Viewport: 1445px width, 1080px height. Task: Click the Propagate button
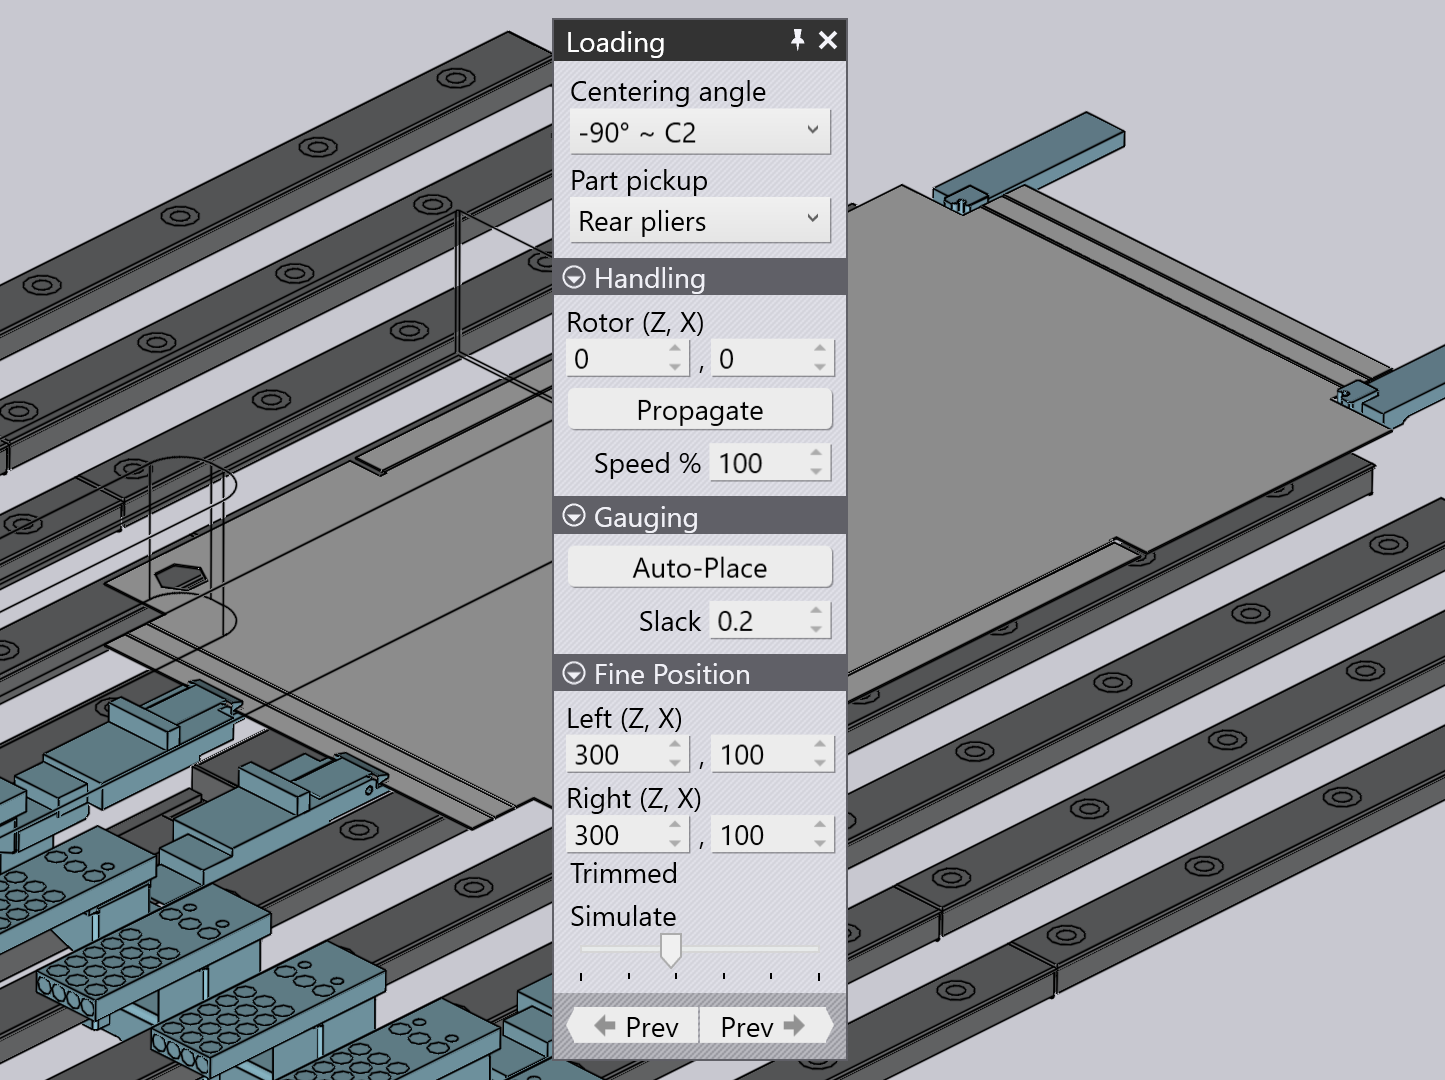coord(700,410)
